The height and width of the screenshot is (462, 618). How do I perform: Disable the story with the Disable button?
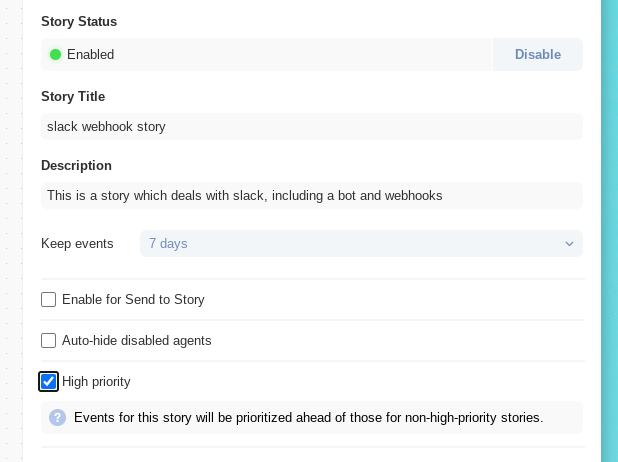point(538,54)
